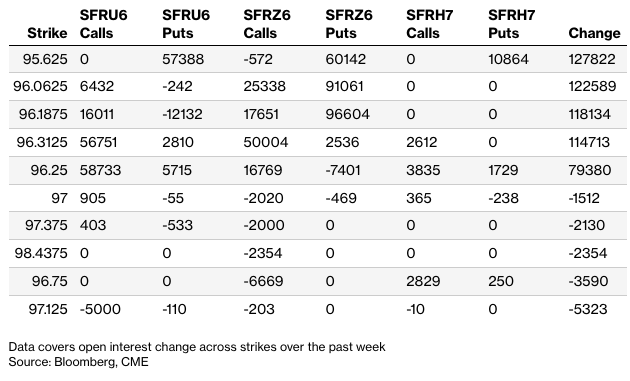
Task: Click the 96604 SFRZ6 Puts value
Action: click(x=348, y=114)
